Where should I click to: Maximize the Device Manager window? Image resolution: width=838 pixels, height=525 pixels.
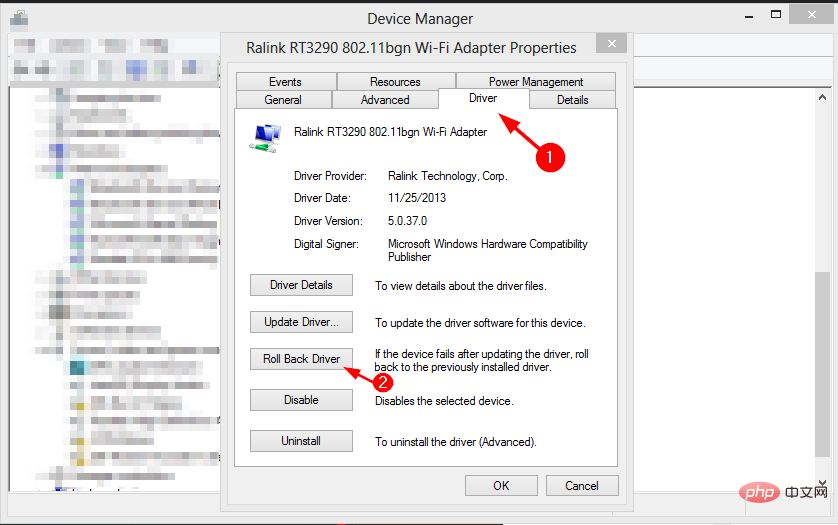(776, 15)
